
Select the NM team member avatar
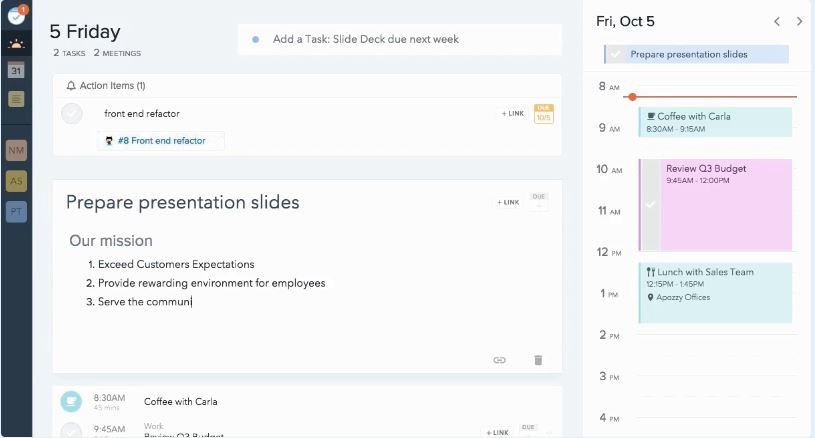click(16, 150)
